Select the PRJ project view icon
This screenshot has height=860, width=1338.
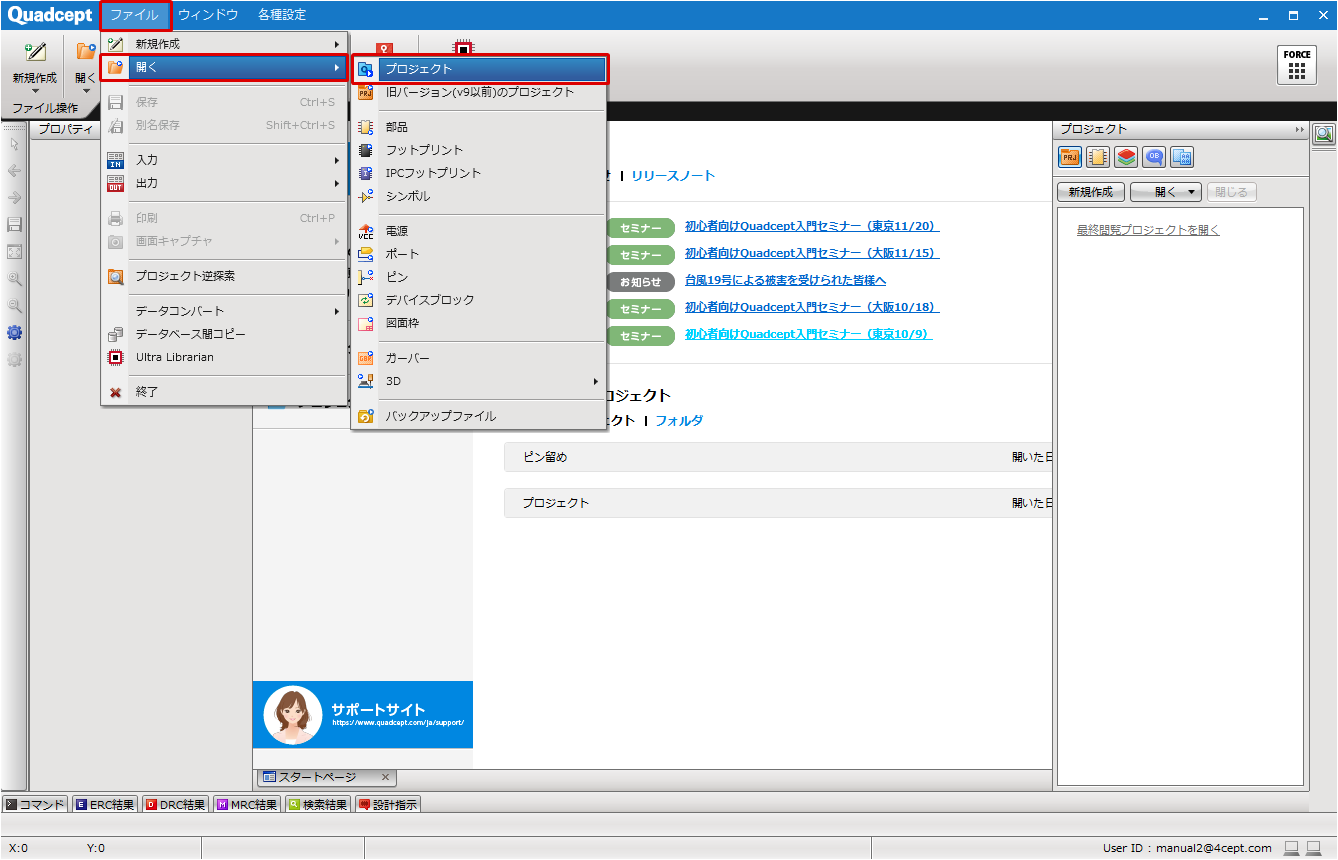tap(1070, 157)
